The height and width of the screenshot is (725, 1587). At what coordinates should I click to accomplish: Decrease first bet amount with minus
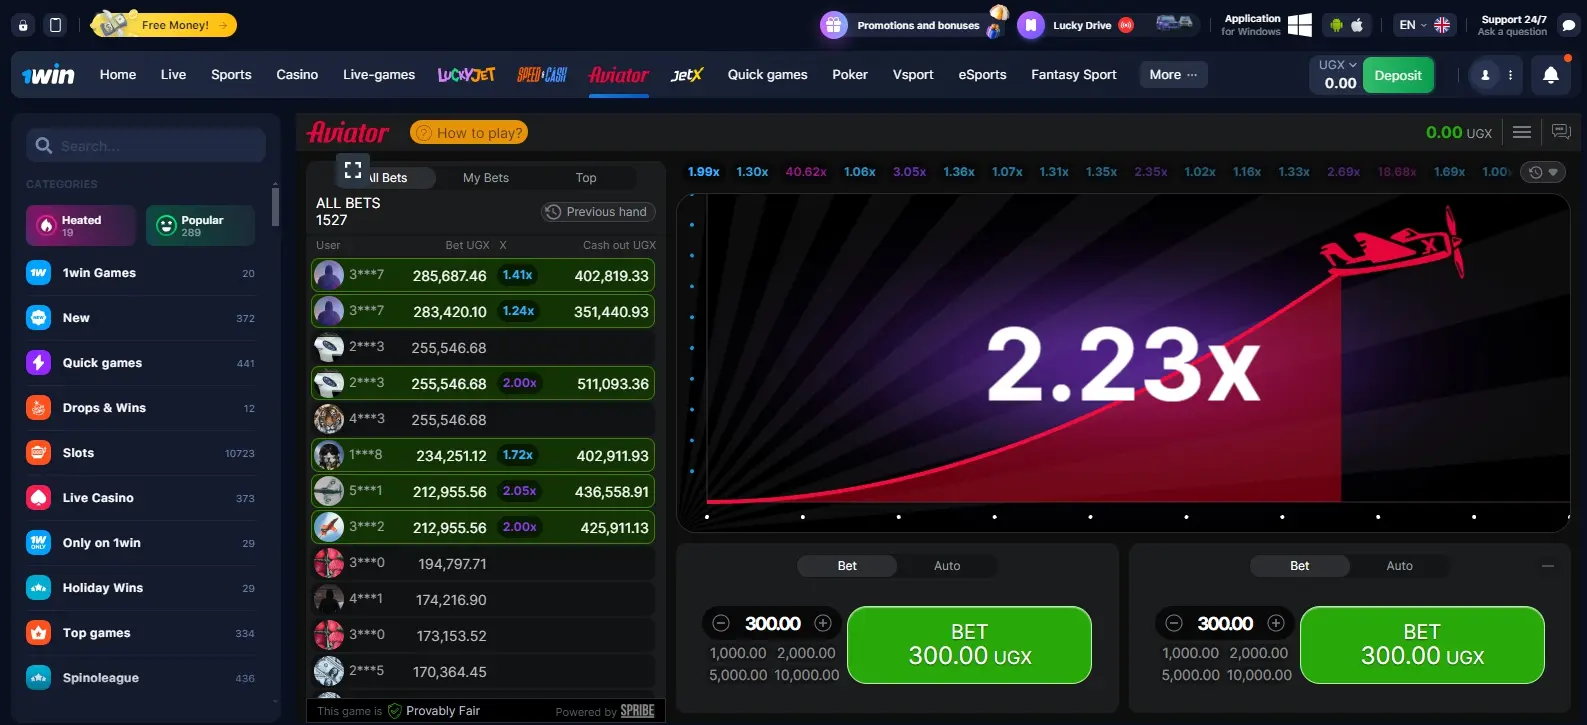point(721,623)
